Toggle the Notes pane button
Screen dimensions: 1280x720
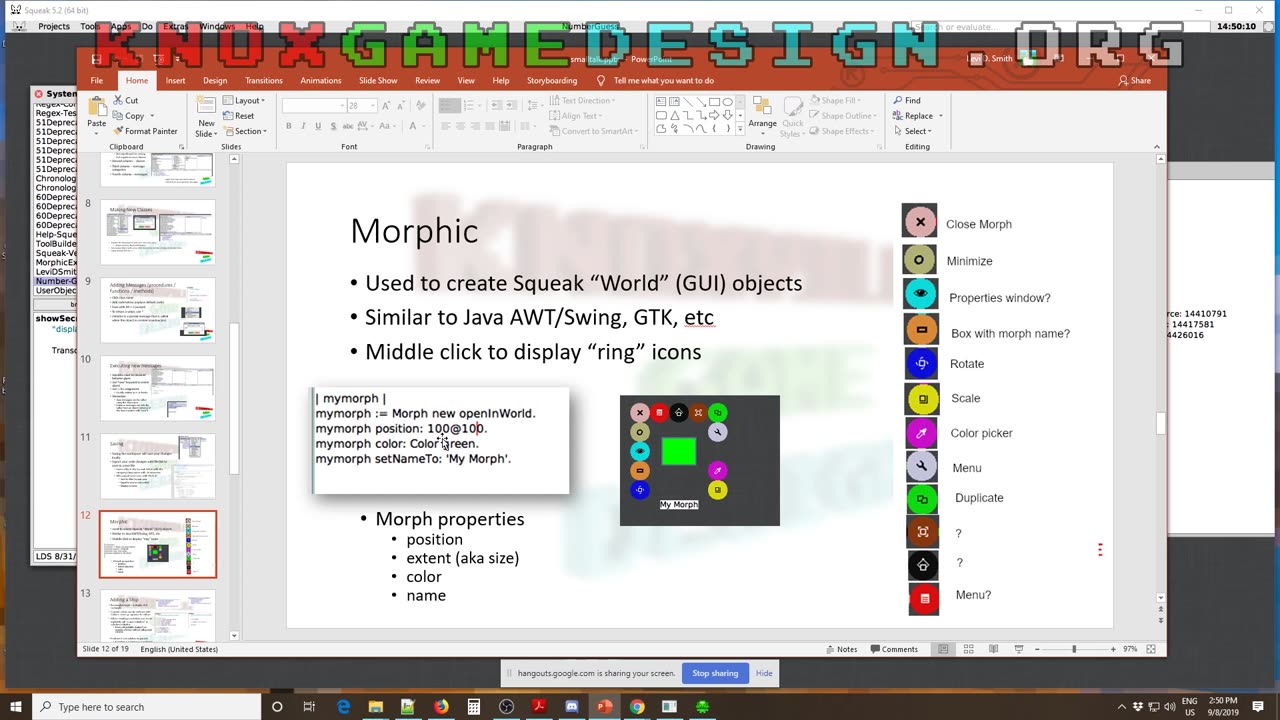[840, 649]
